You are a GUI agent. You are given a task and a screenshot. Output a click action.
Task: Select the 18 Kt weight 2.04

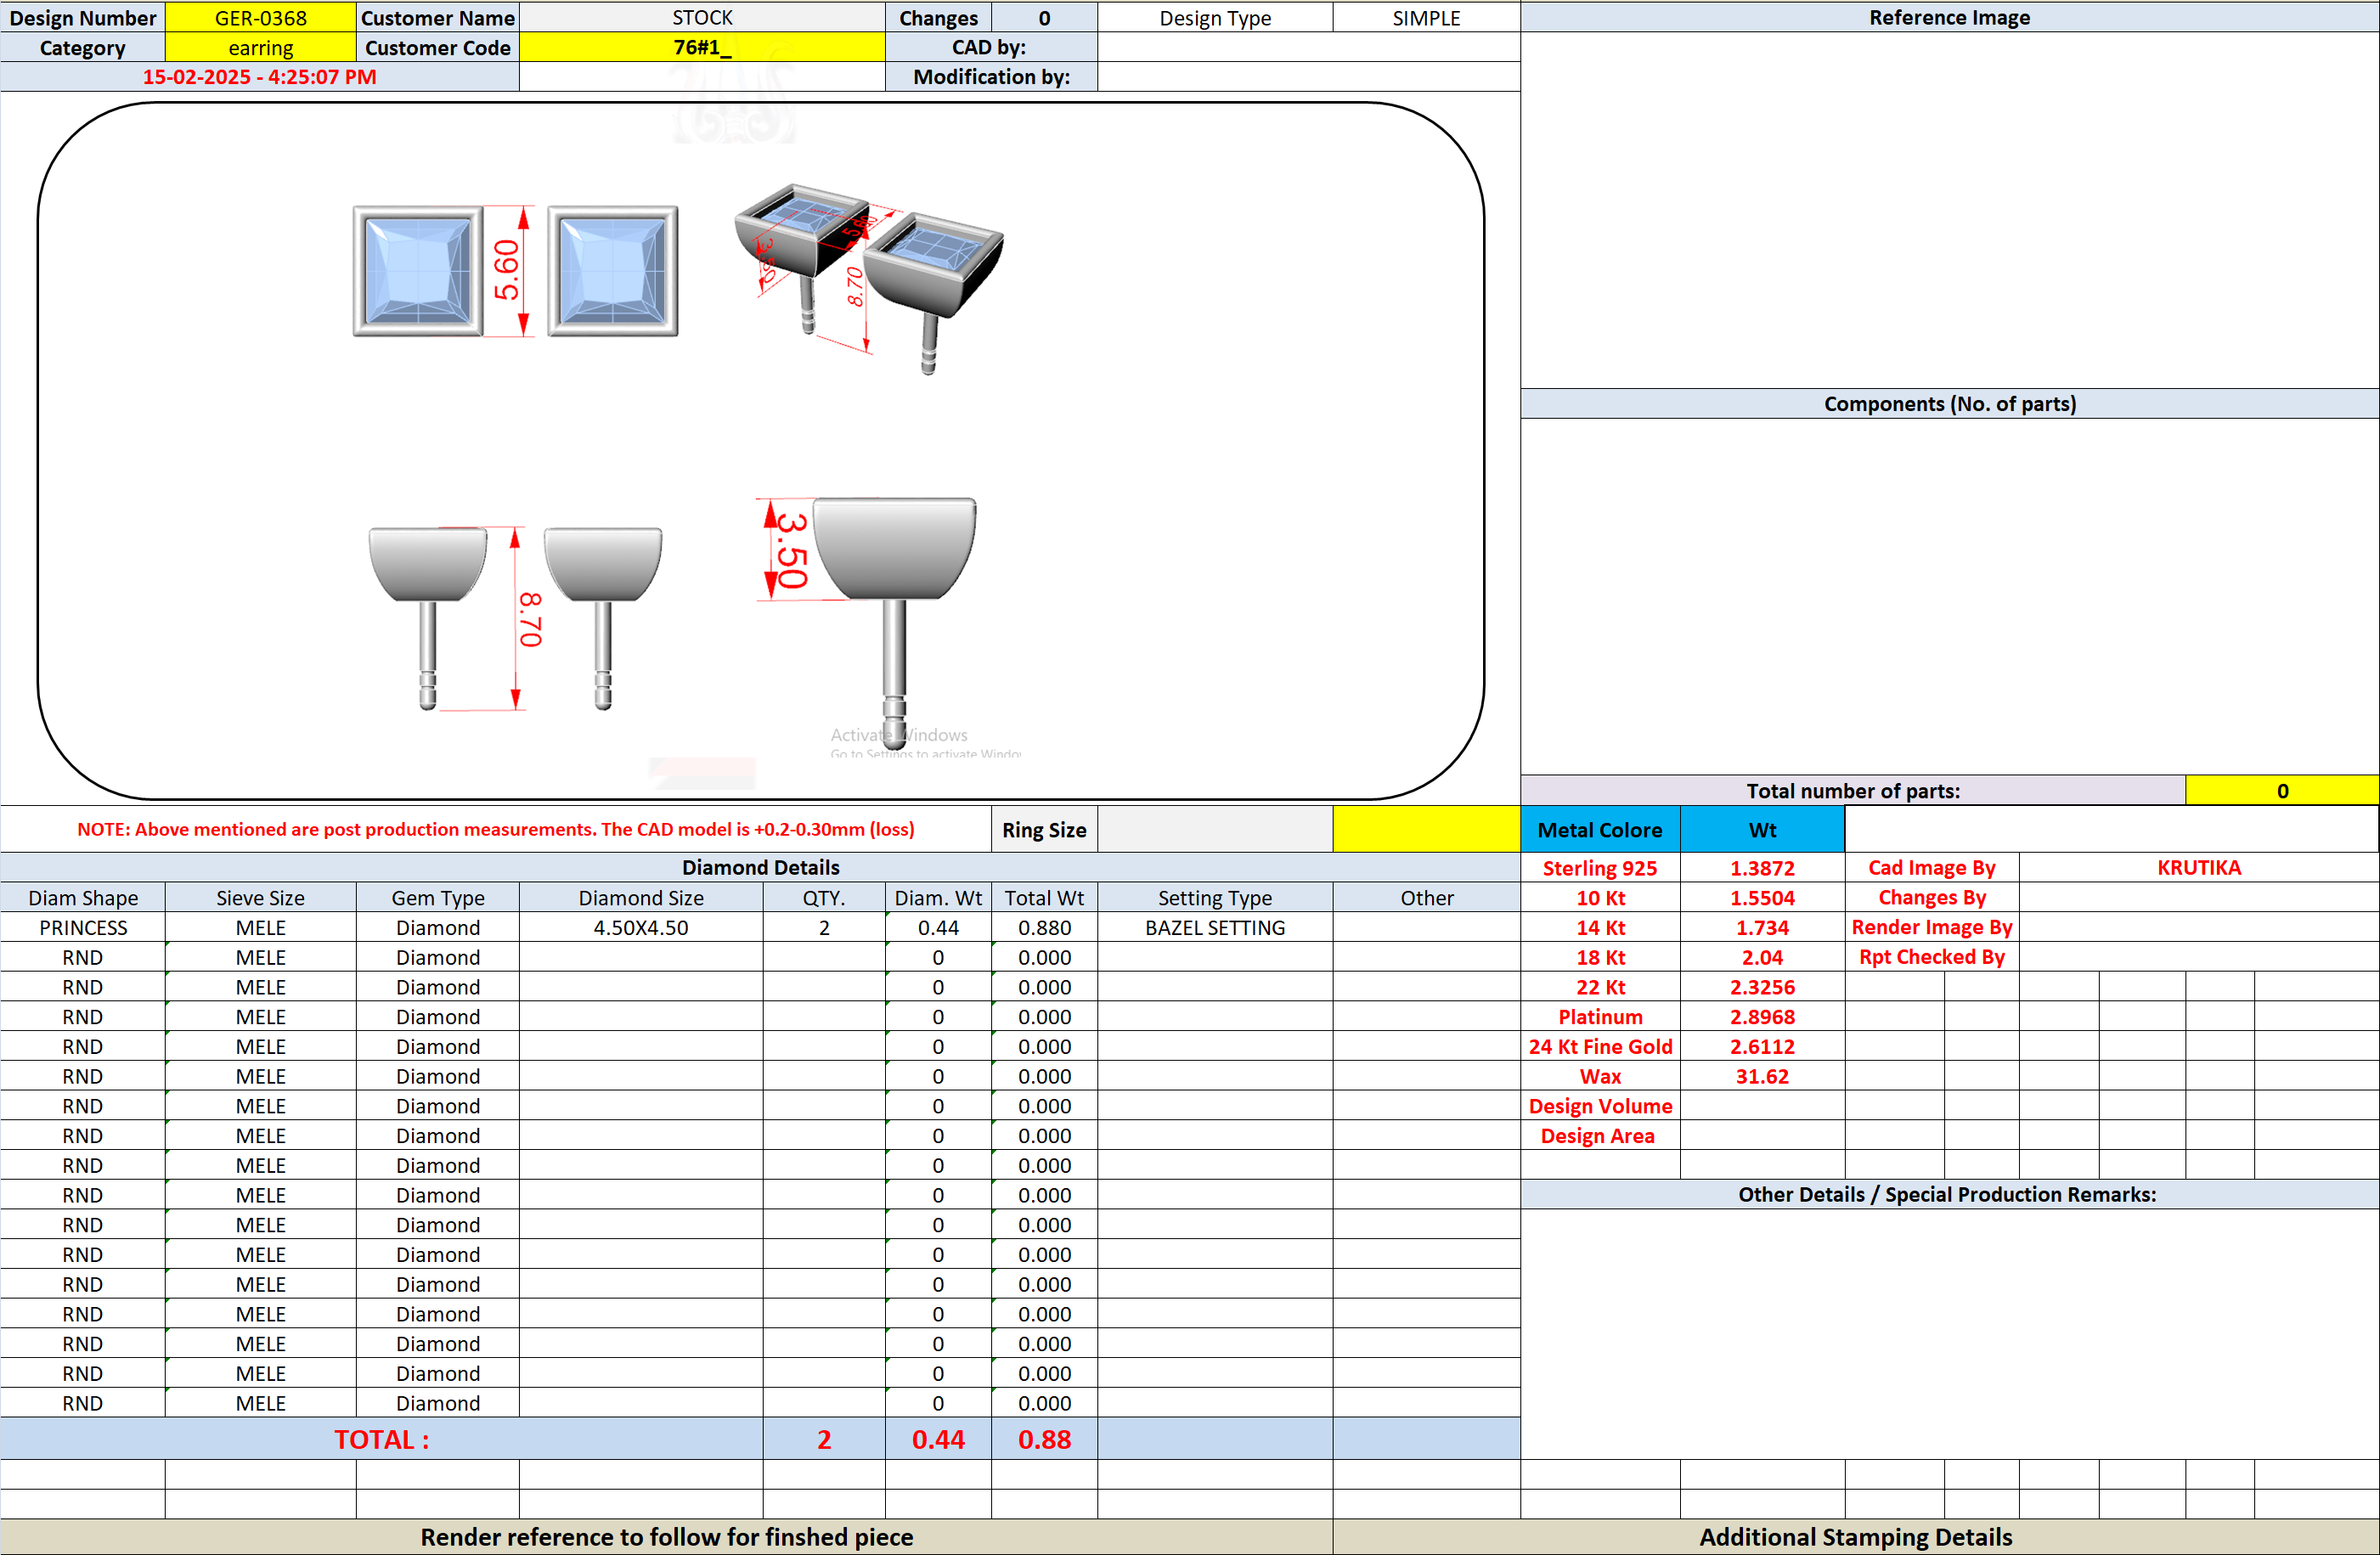click(1762, 957)
